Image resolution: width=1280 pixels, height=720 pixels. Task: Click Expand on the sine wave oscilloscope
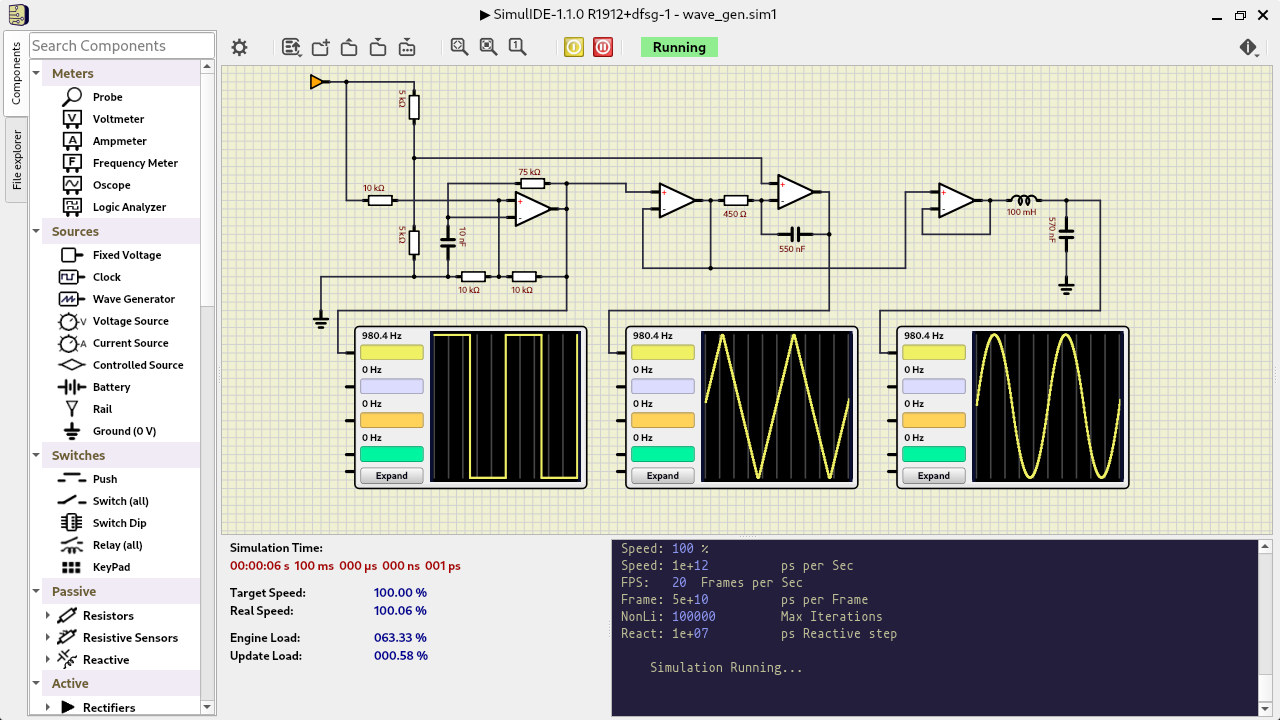tap(933, 476)
